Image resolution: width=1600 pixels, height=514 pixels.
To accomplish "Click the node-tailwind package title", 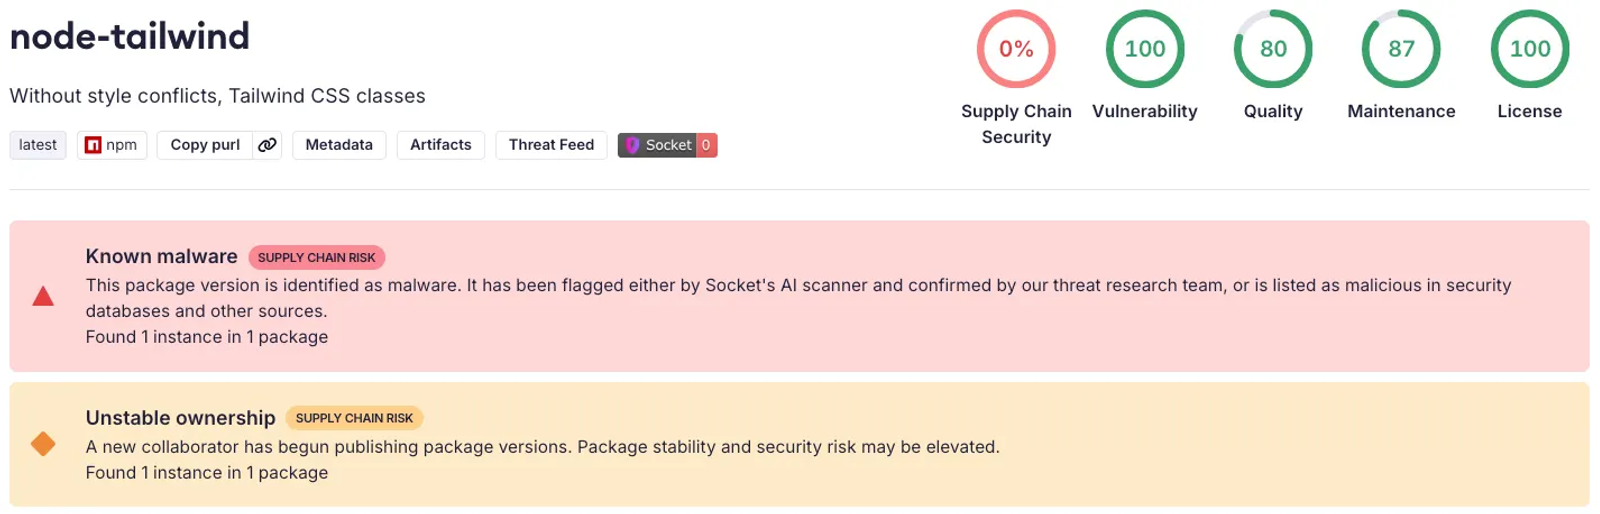I will (x=130, y=37).
